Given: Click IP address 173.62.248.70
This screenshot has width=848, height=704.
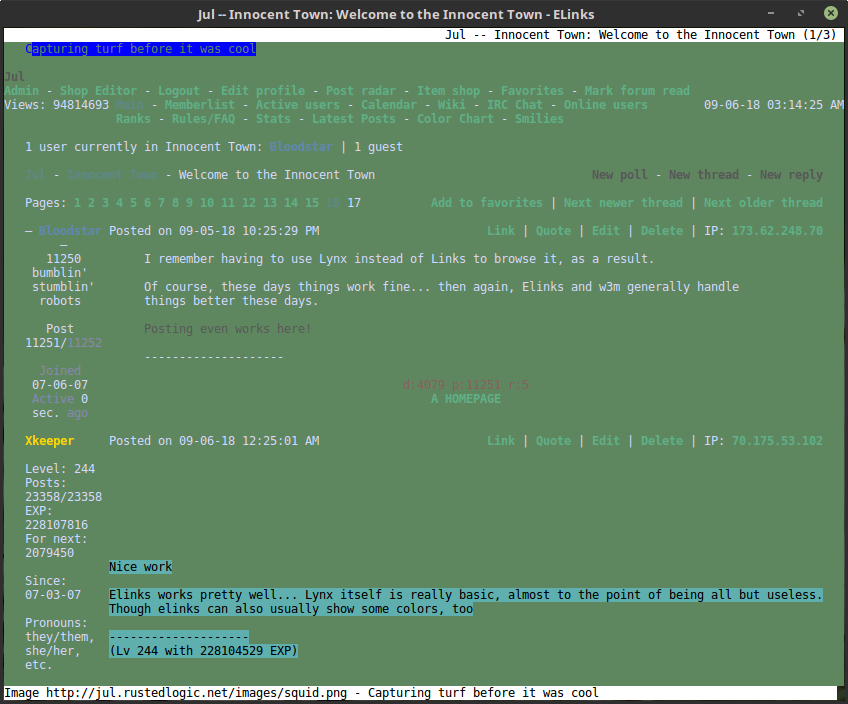Looking at the screenshot, I should pos(777,231).
